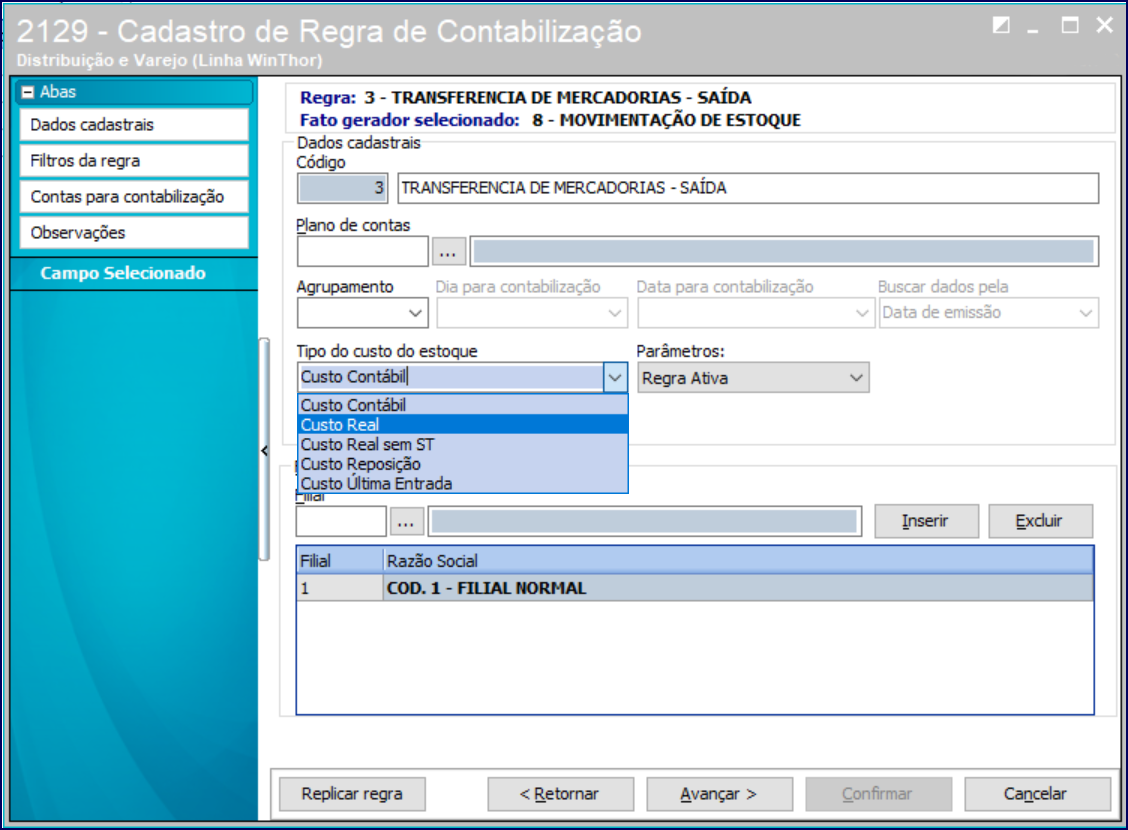1128x830 pixels.
Task: Open the Dados cadastrais tab
Action: (134, 124)
